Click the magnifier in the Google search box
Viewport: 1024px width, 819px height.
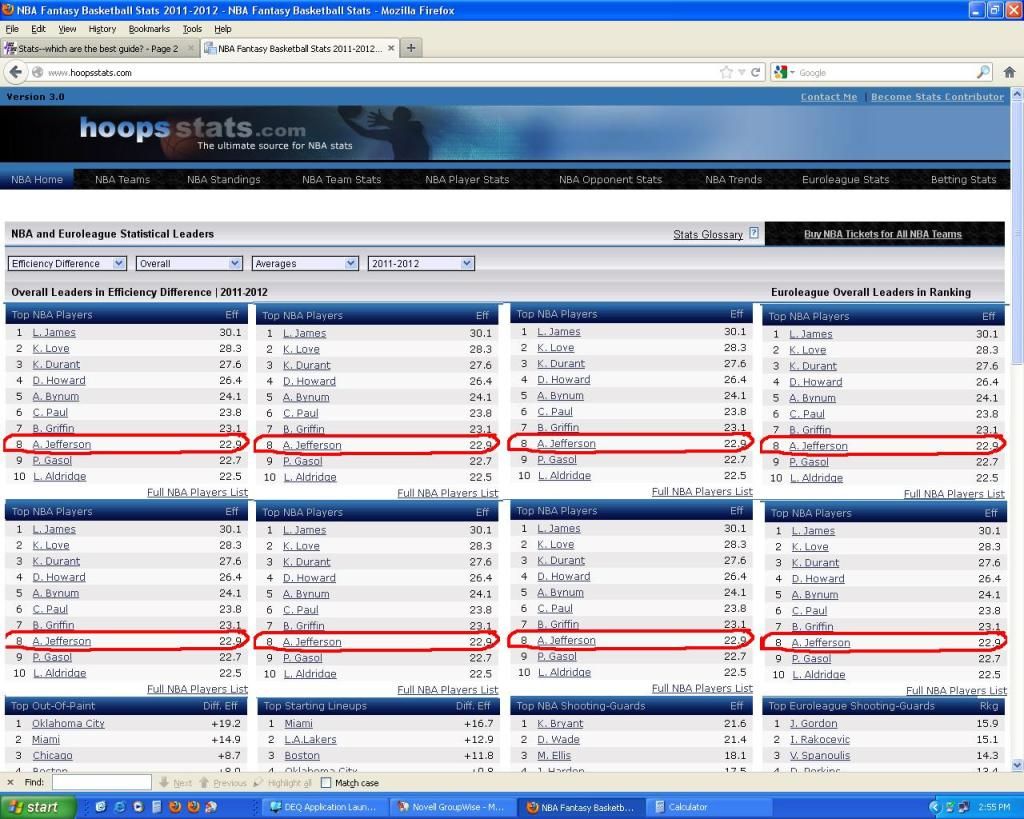point(983,72)
